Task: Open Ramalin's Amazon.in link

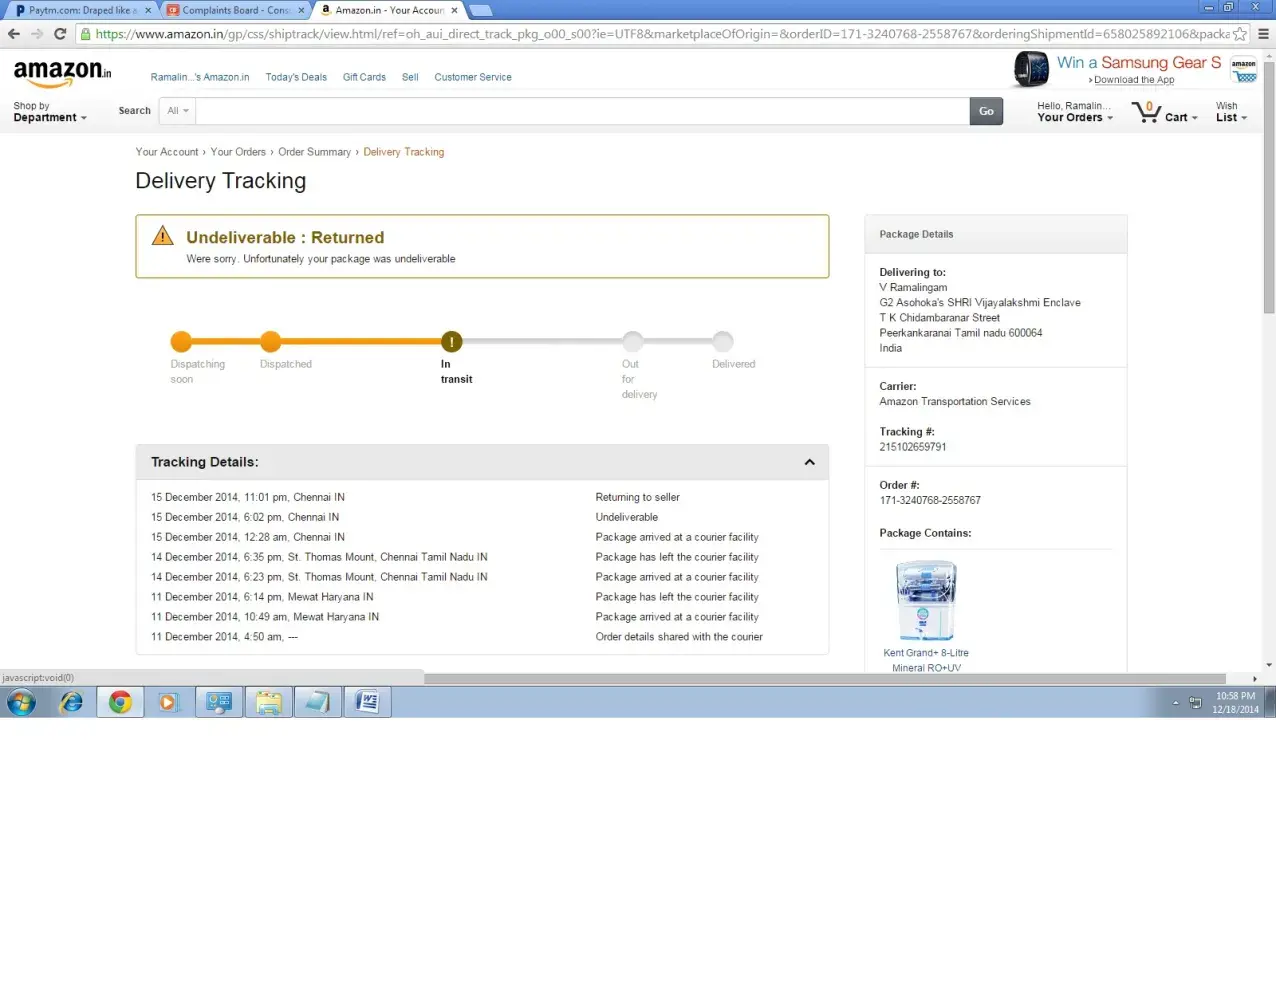Action: point(200,77)
